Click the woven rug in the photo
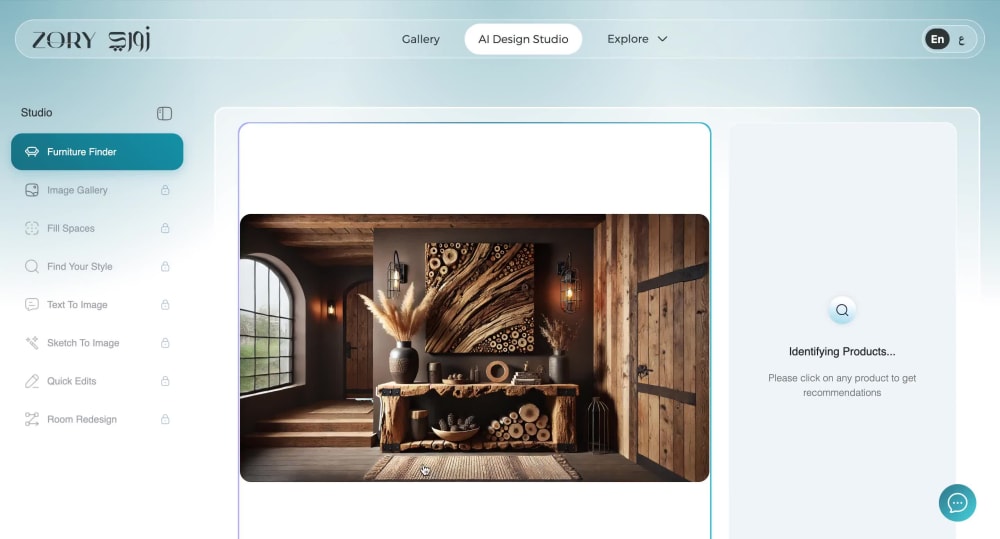 coord(472,467)
